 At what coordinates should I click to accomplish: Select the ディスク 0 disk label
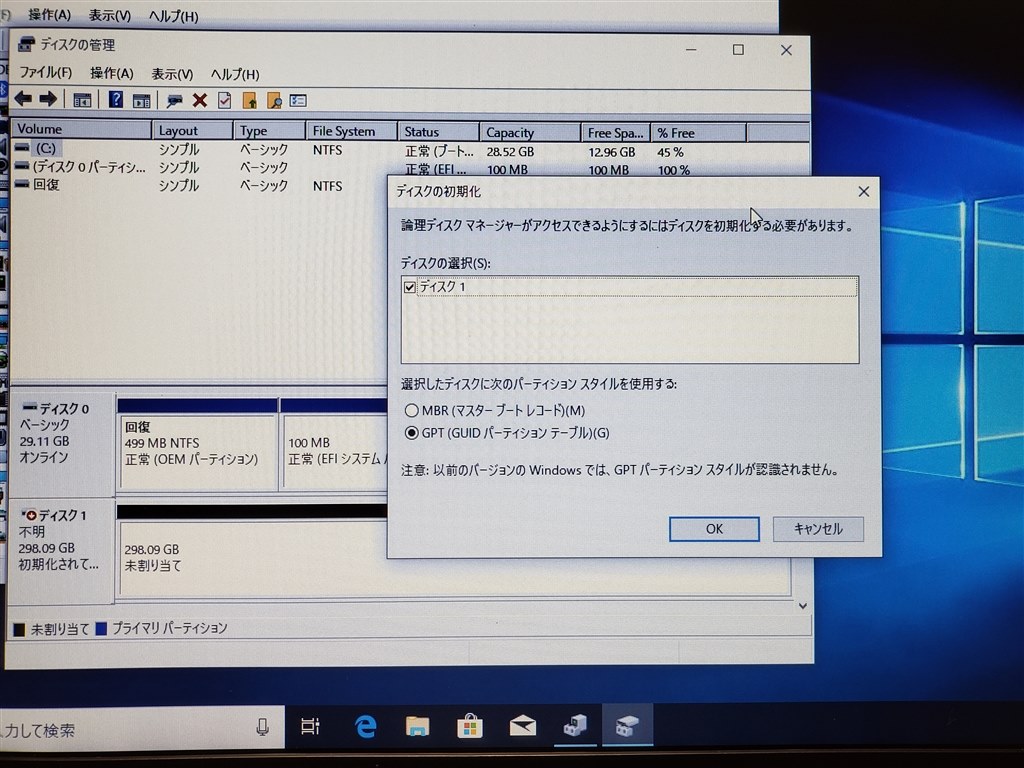point(61,444)
